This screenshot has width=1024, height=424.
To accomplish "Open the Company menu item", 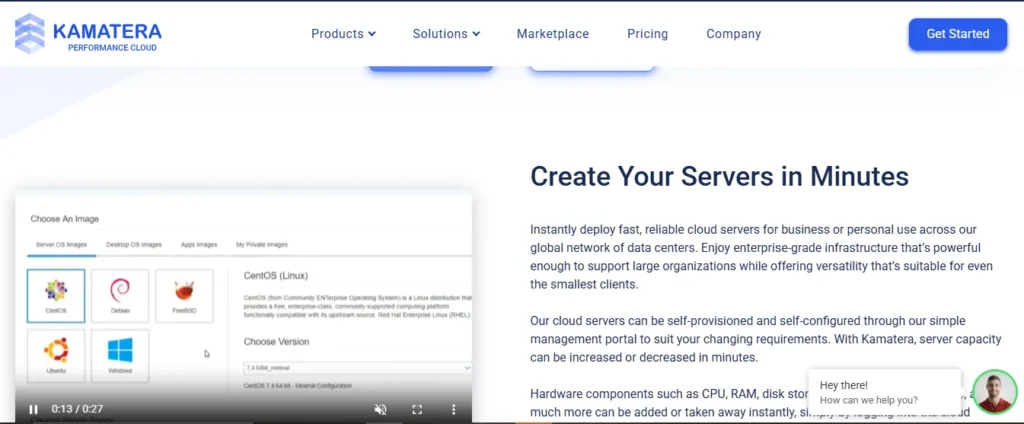I will pyautogui.click(x=733, y=34).
